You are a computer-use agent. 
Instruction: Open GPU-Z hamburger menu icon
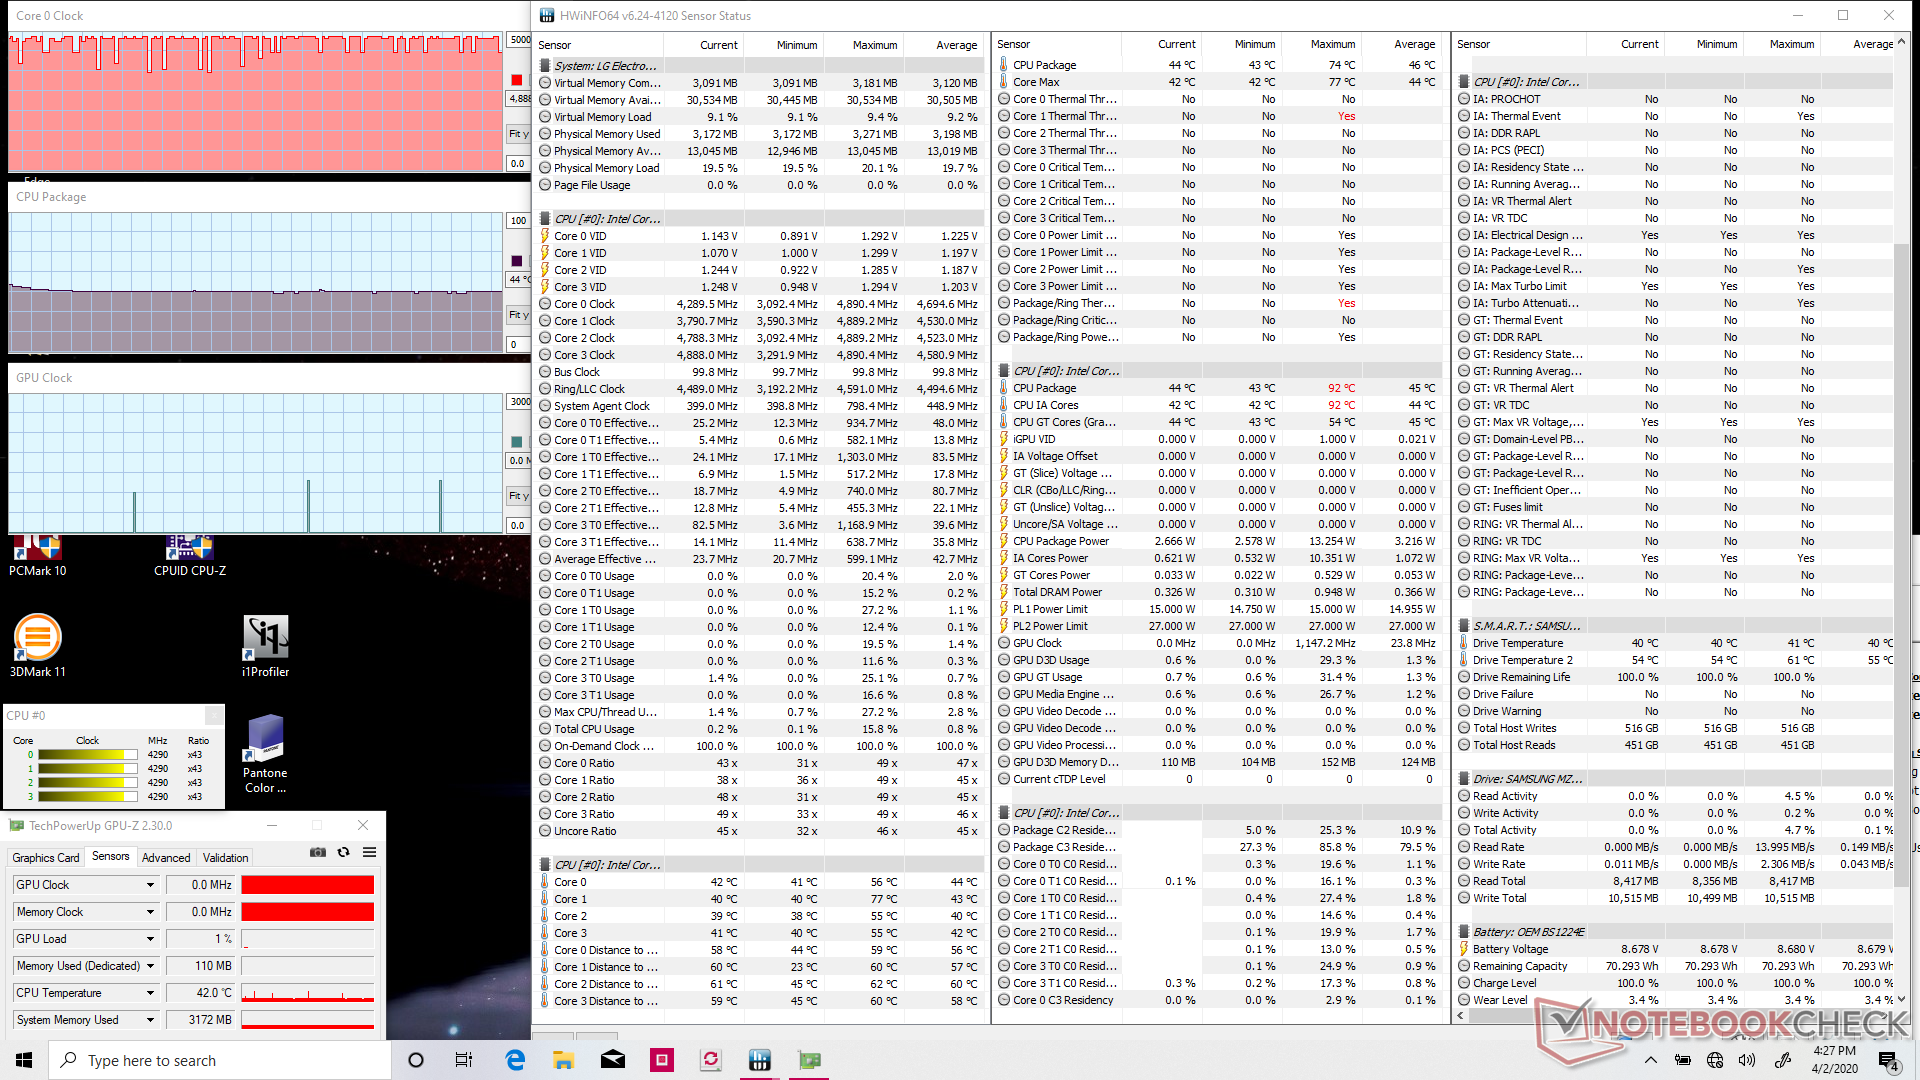pyautogui.click(x=369, y=852)
